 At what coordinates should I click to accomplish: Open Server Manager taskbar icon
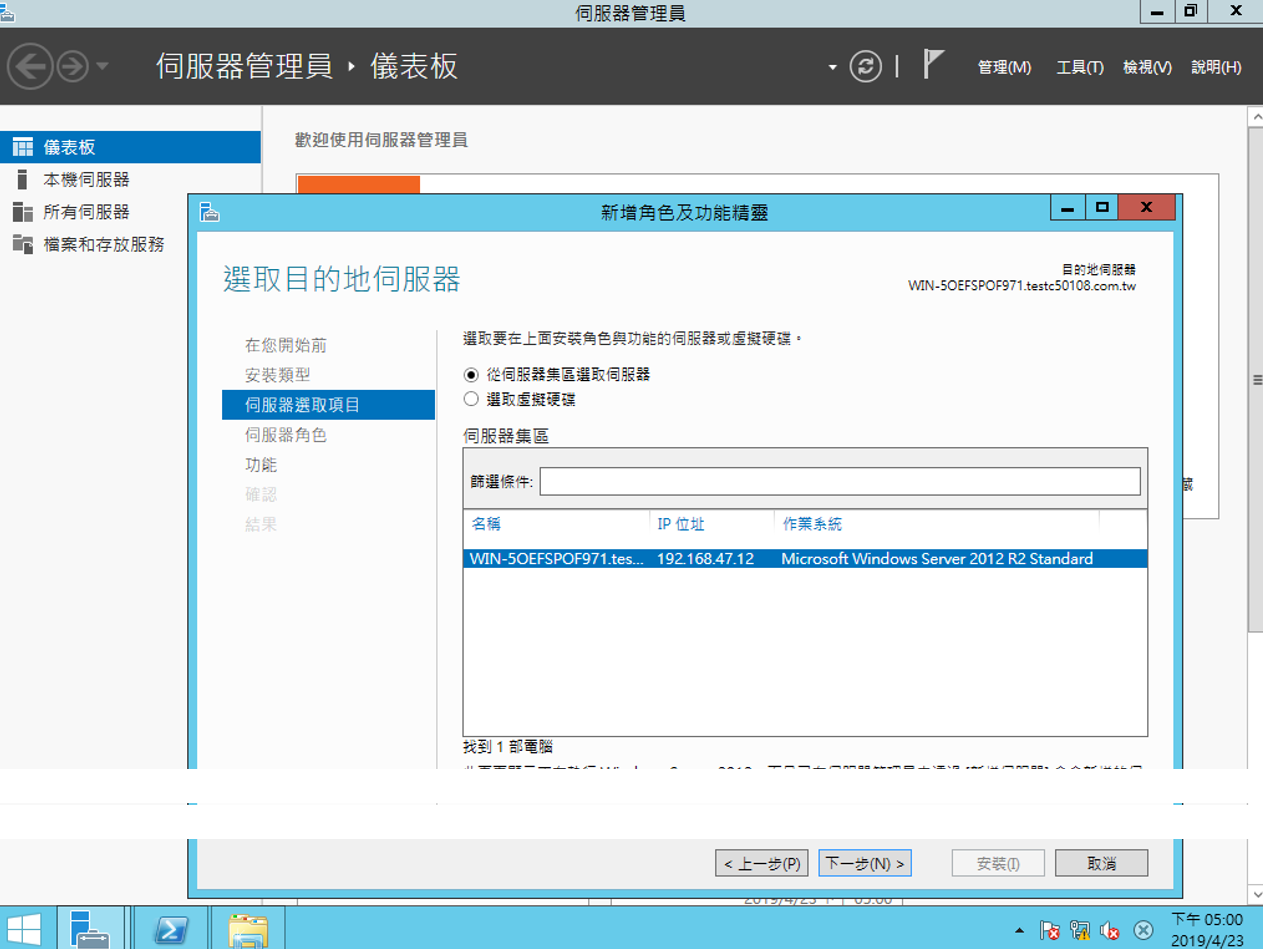[x=91, y=928]
